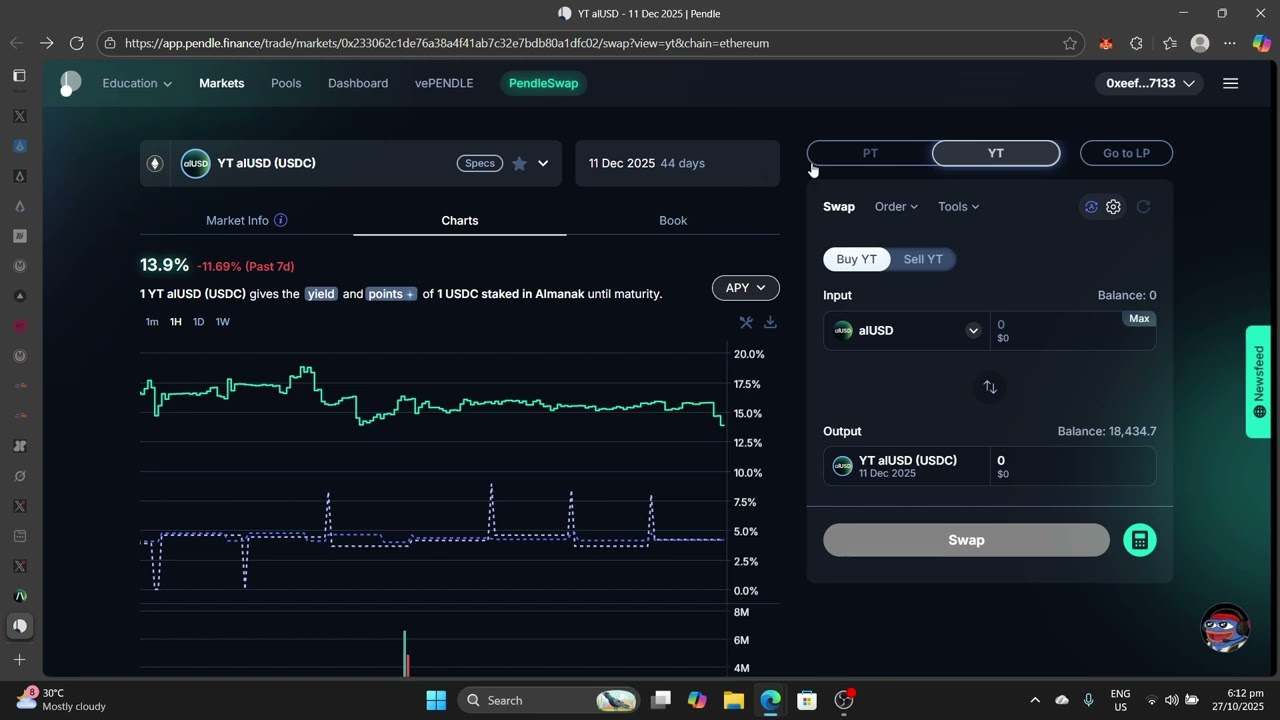This screenshot has height=720, width=1280.
Task: Click Go to LP button
Action: [1126, 153]
